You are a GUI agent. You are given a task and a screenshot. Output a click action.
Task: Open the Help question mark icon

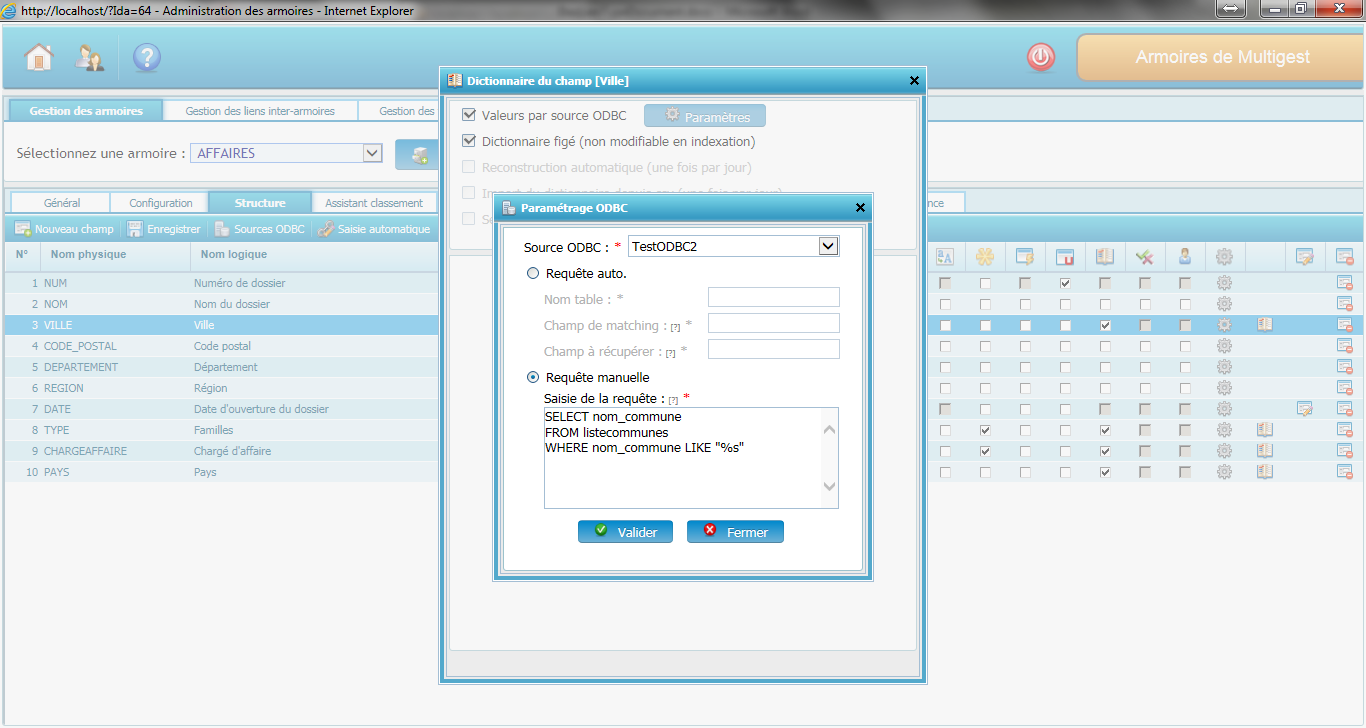(146, 58)
